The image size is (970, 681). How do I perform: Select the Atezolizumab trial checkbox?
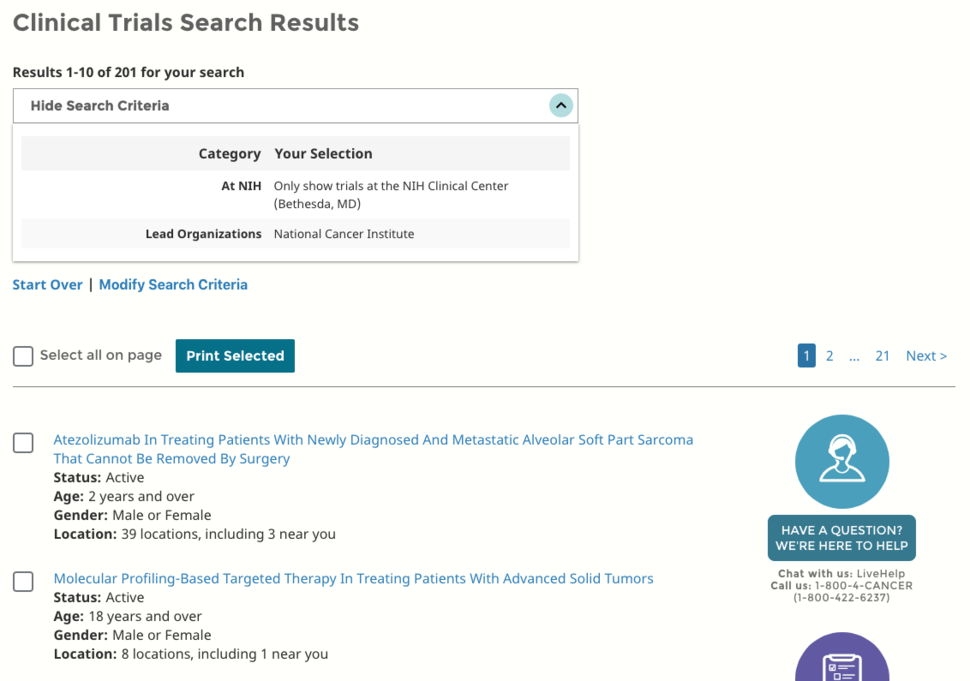[x=23, y=442]
